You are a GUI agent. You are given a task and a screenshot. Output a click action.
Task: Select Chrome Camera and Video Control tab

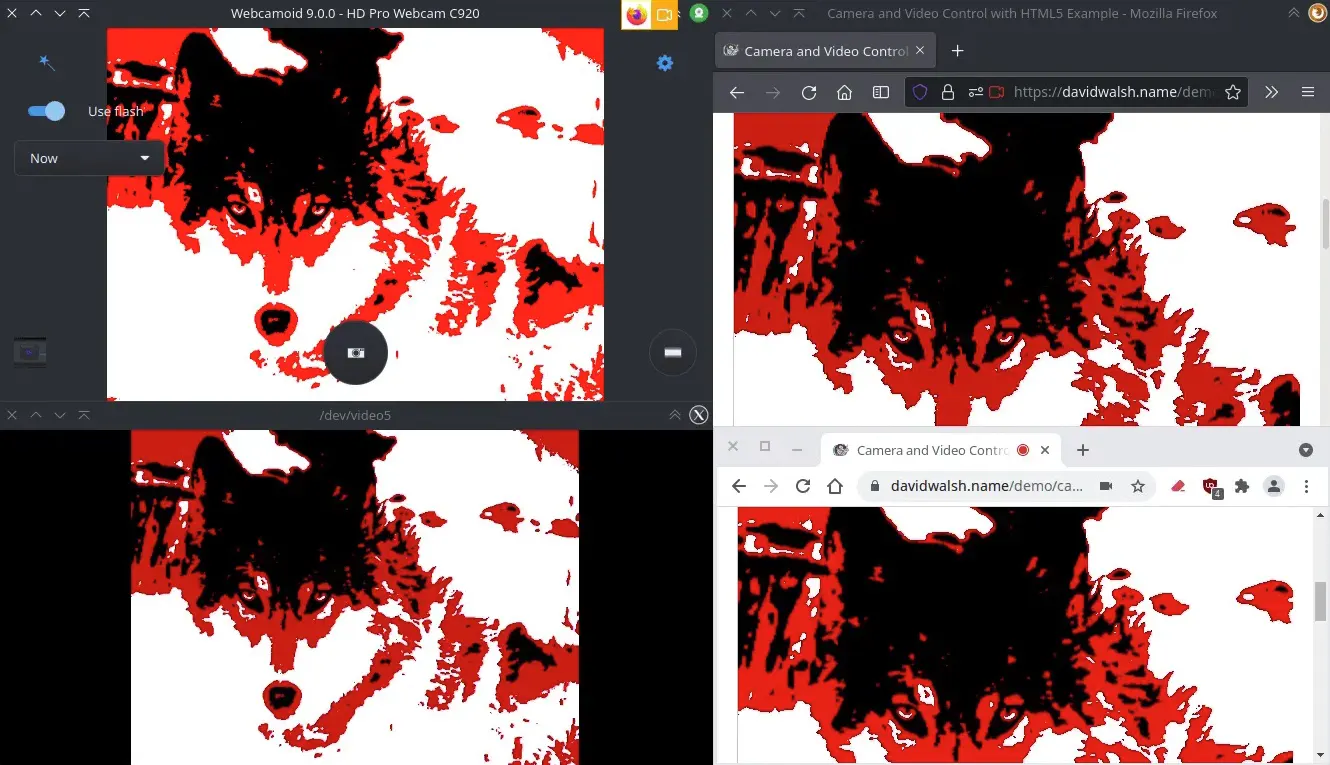point(940,450)
